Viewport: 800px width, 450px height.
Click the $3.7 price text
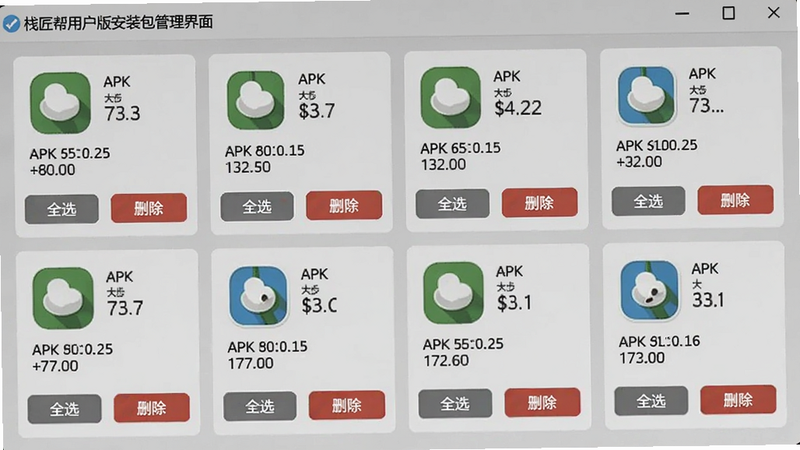pyautogui.click(x=317, y=111)
